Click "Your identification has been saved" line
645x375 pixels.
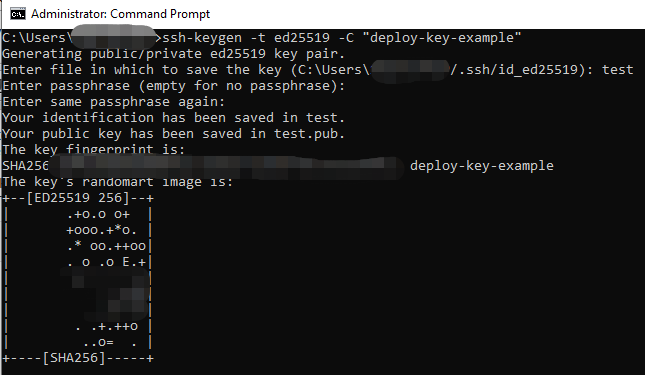173,118
